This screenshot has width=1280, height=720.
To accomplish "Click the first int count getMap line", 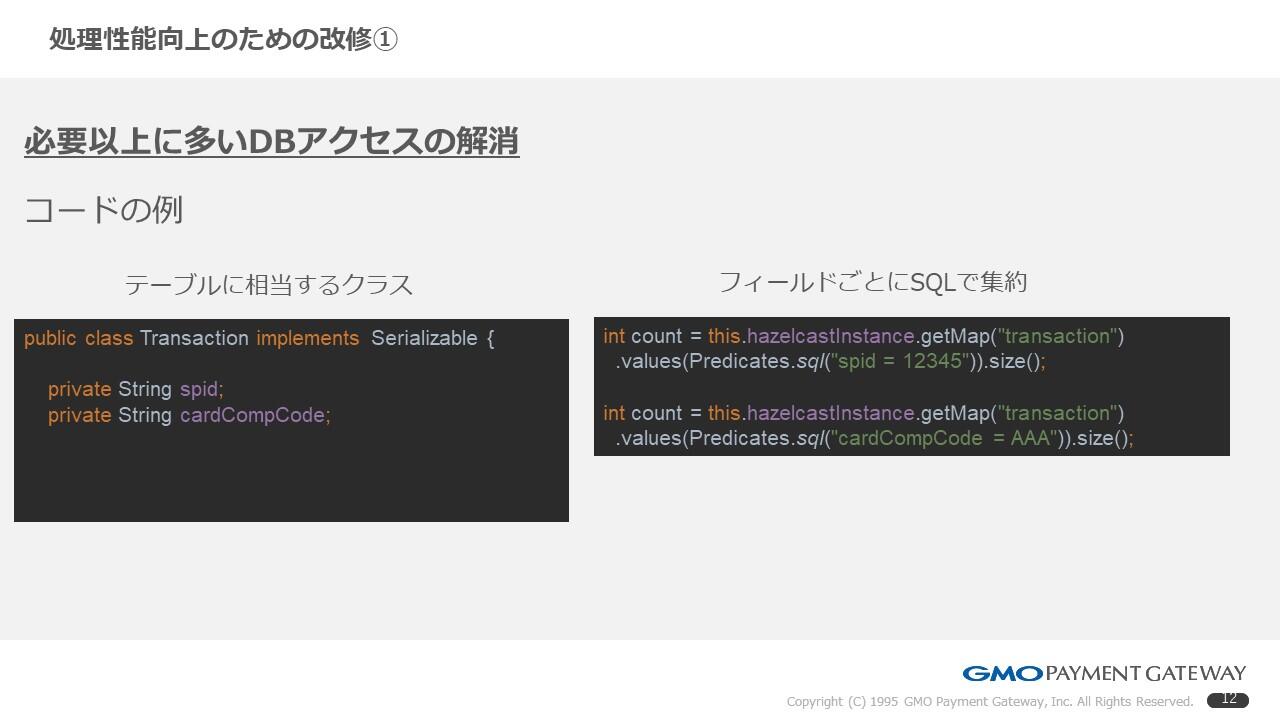I will tap(864, 336).
